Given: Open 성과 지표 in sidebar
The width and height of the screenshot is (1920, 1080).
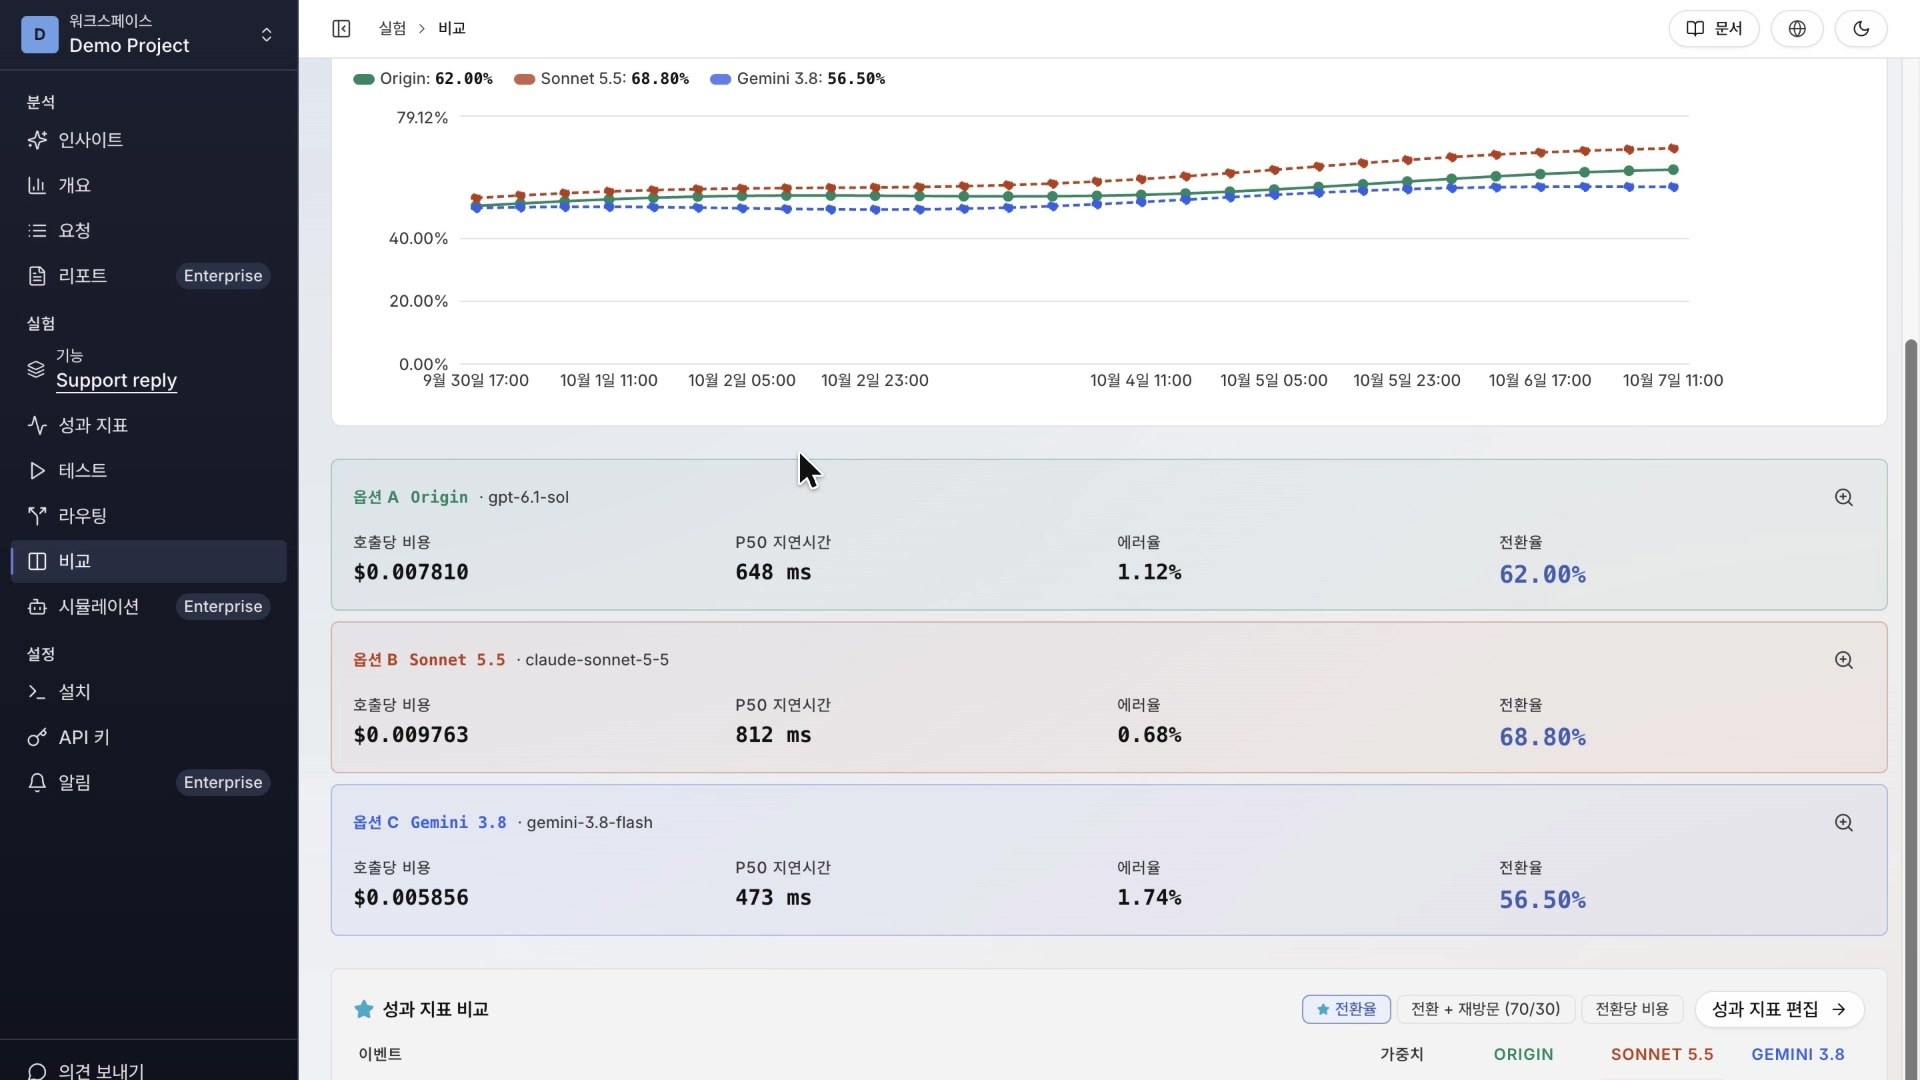Looking at the screenshot, I should click(149, 425).
